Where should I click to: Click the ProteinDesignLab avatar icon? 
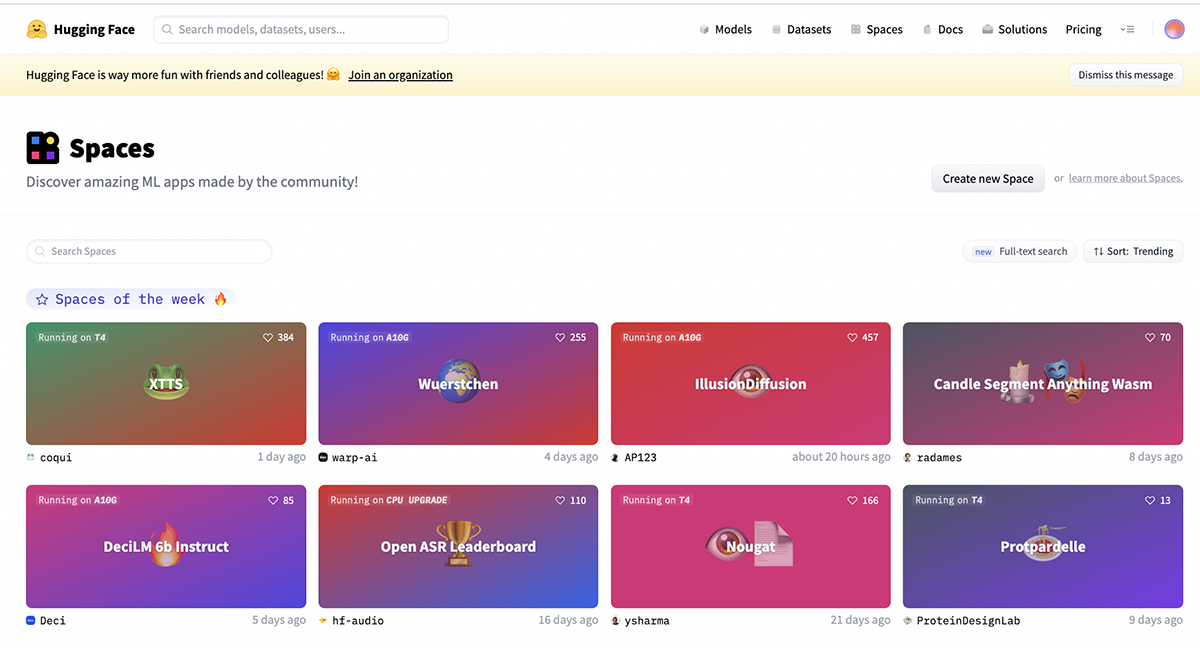908,621
